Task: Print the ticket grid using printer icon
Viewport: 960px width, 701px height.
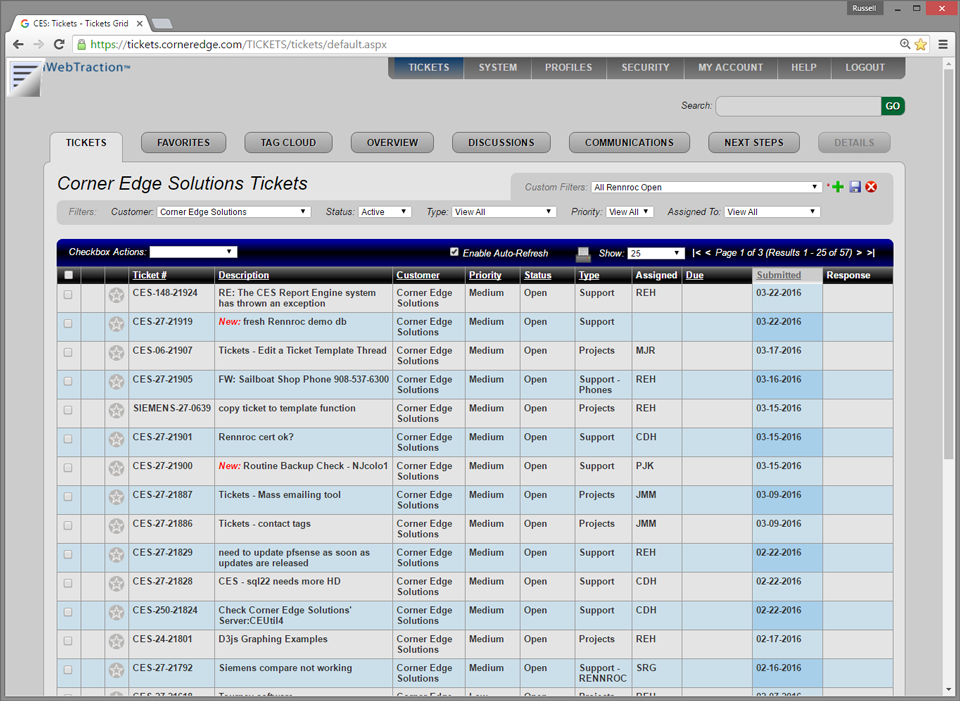Action: point(583,253)
